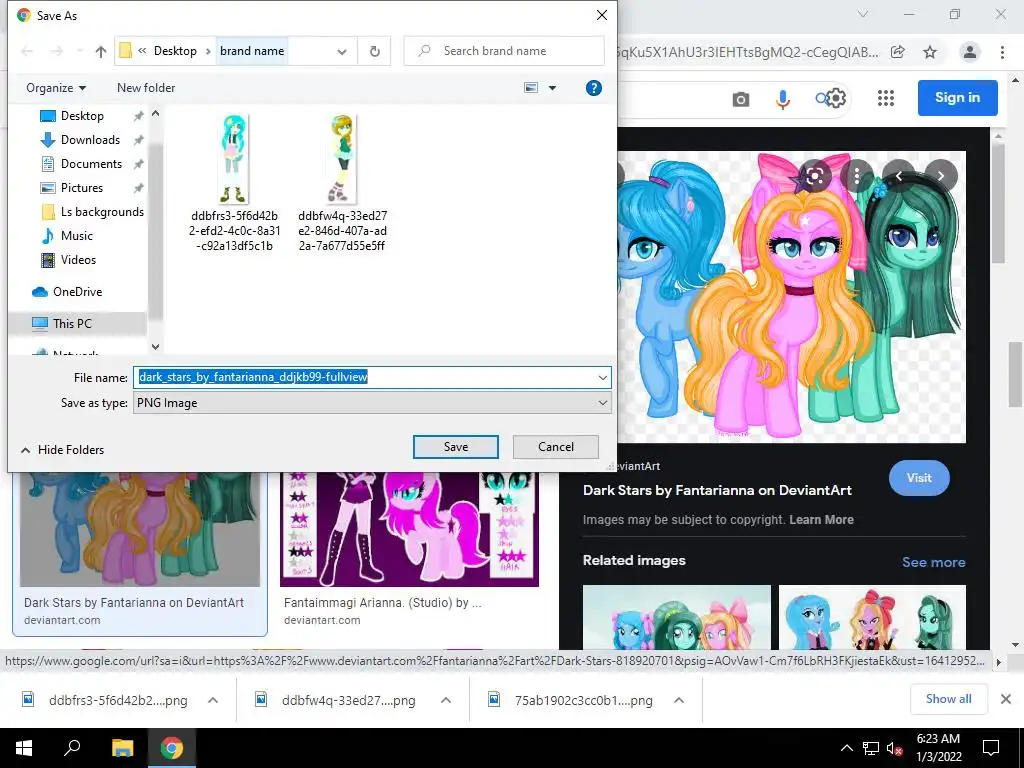The height and width of the screenshot is (768, 1024).
Task: Open Google search by image camera icon
Action: click(741, 99)
